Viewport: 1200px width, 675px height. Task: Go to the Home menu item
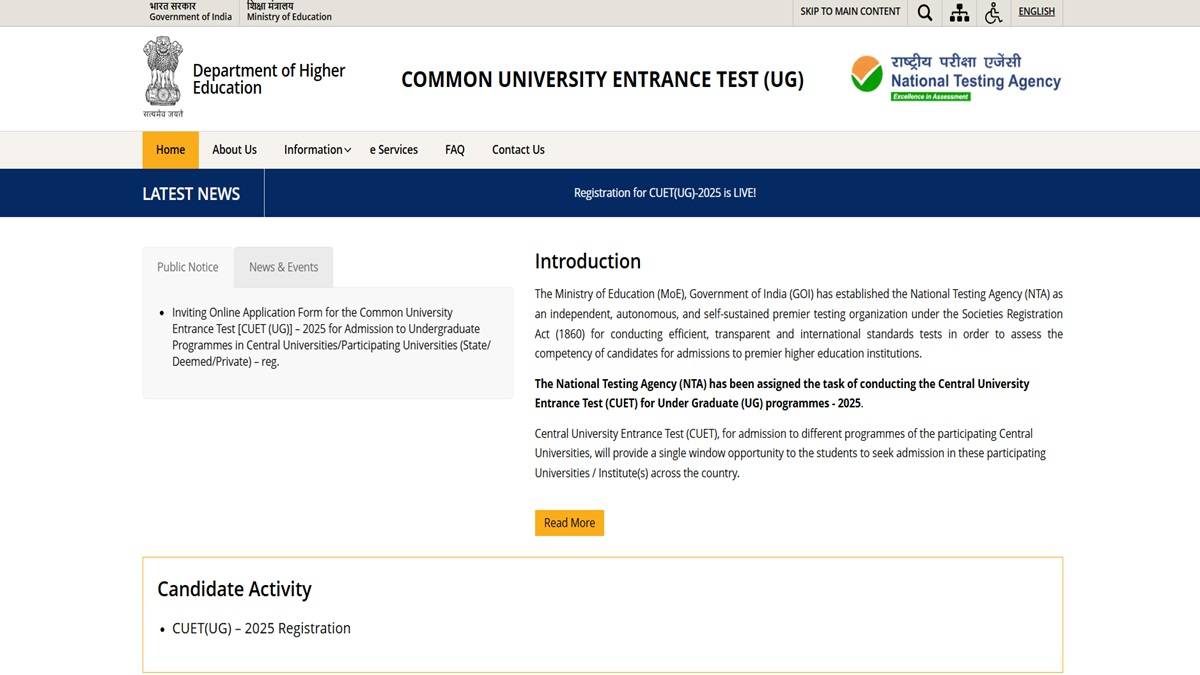pos(170,150)
